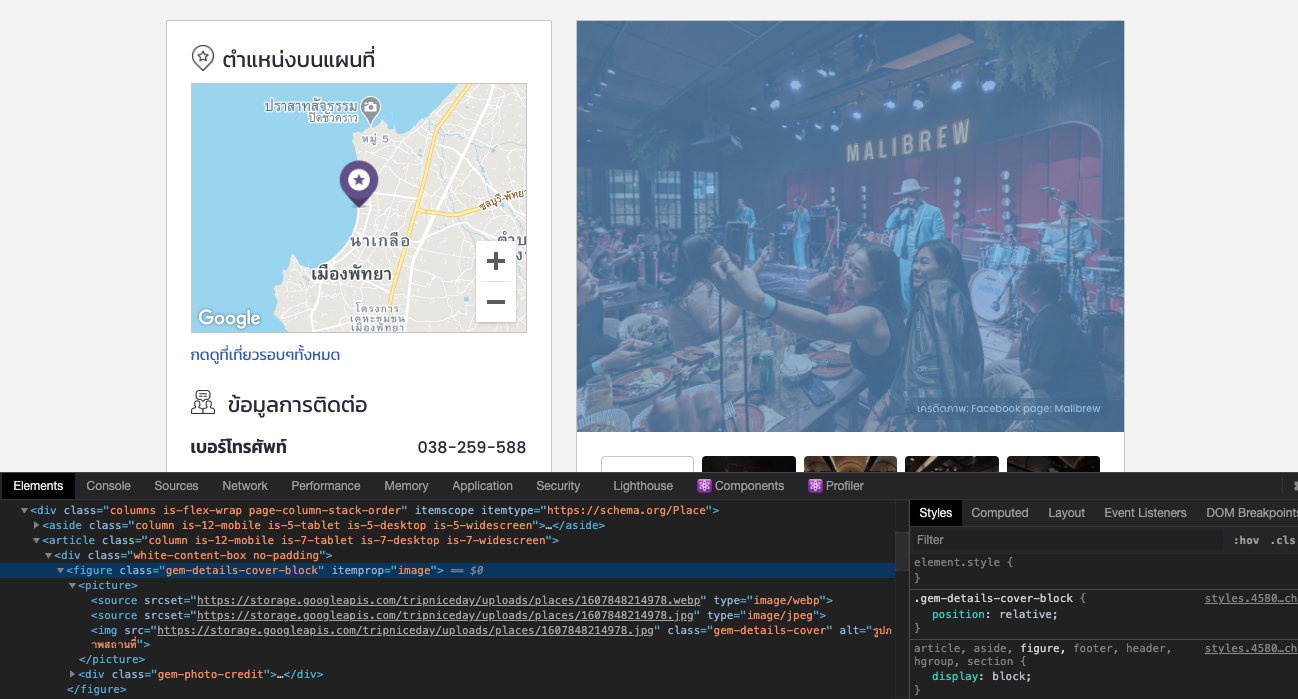Expand the gem-photo-credit div node
This screenshot has width=1298, height=699.
pos(72,675)
